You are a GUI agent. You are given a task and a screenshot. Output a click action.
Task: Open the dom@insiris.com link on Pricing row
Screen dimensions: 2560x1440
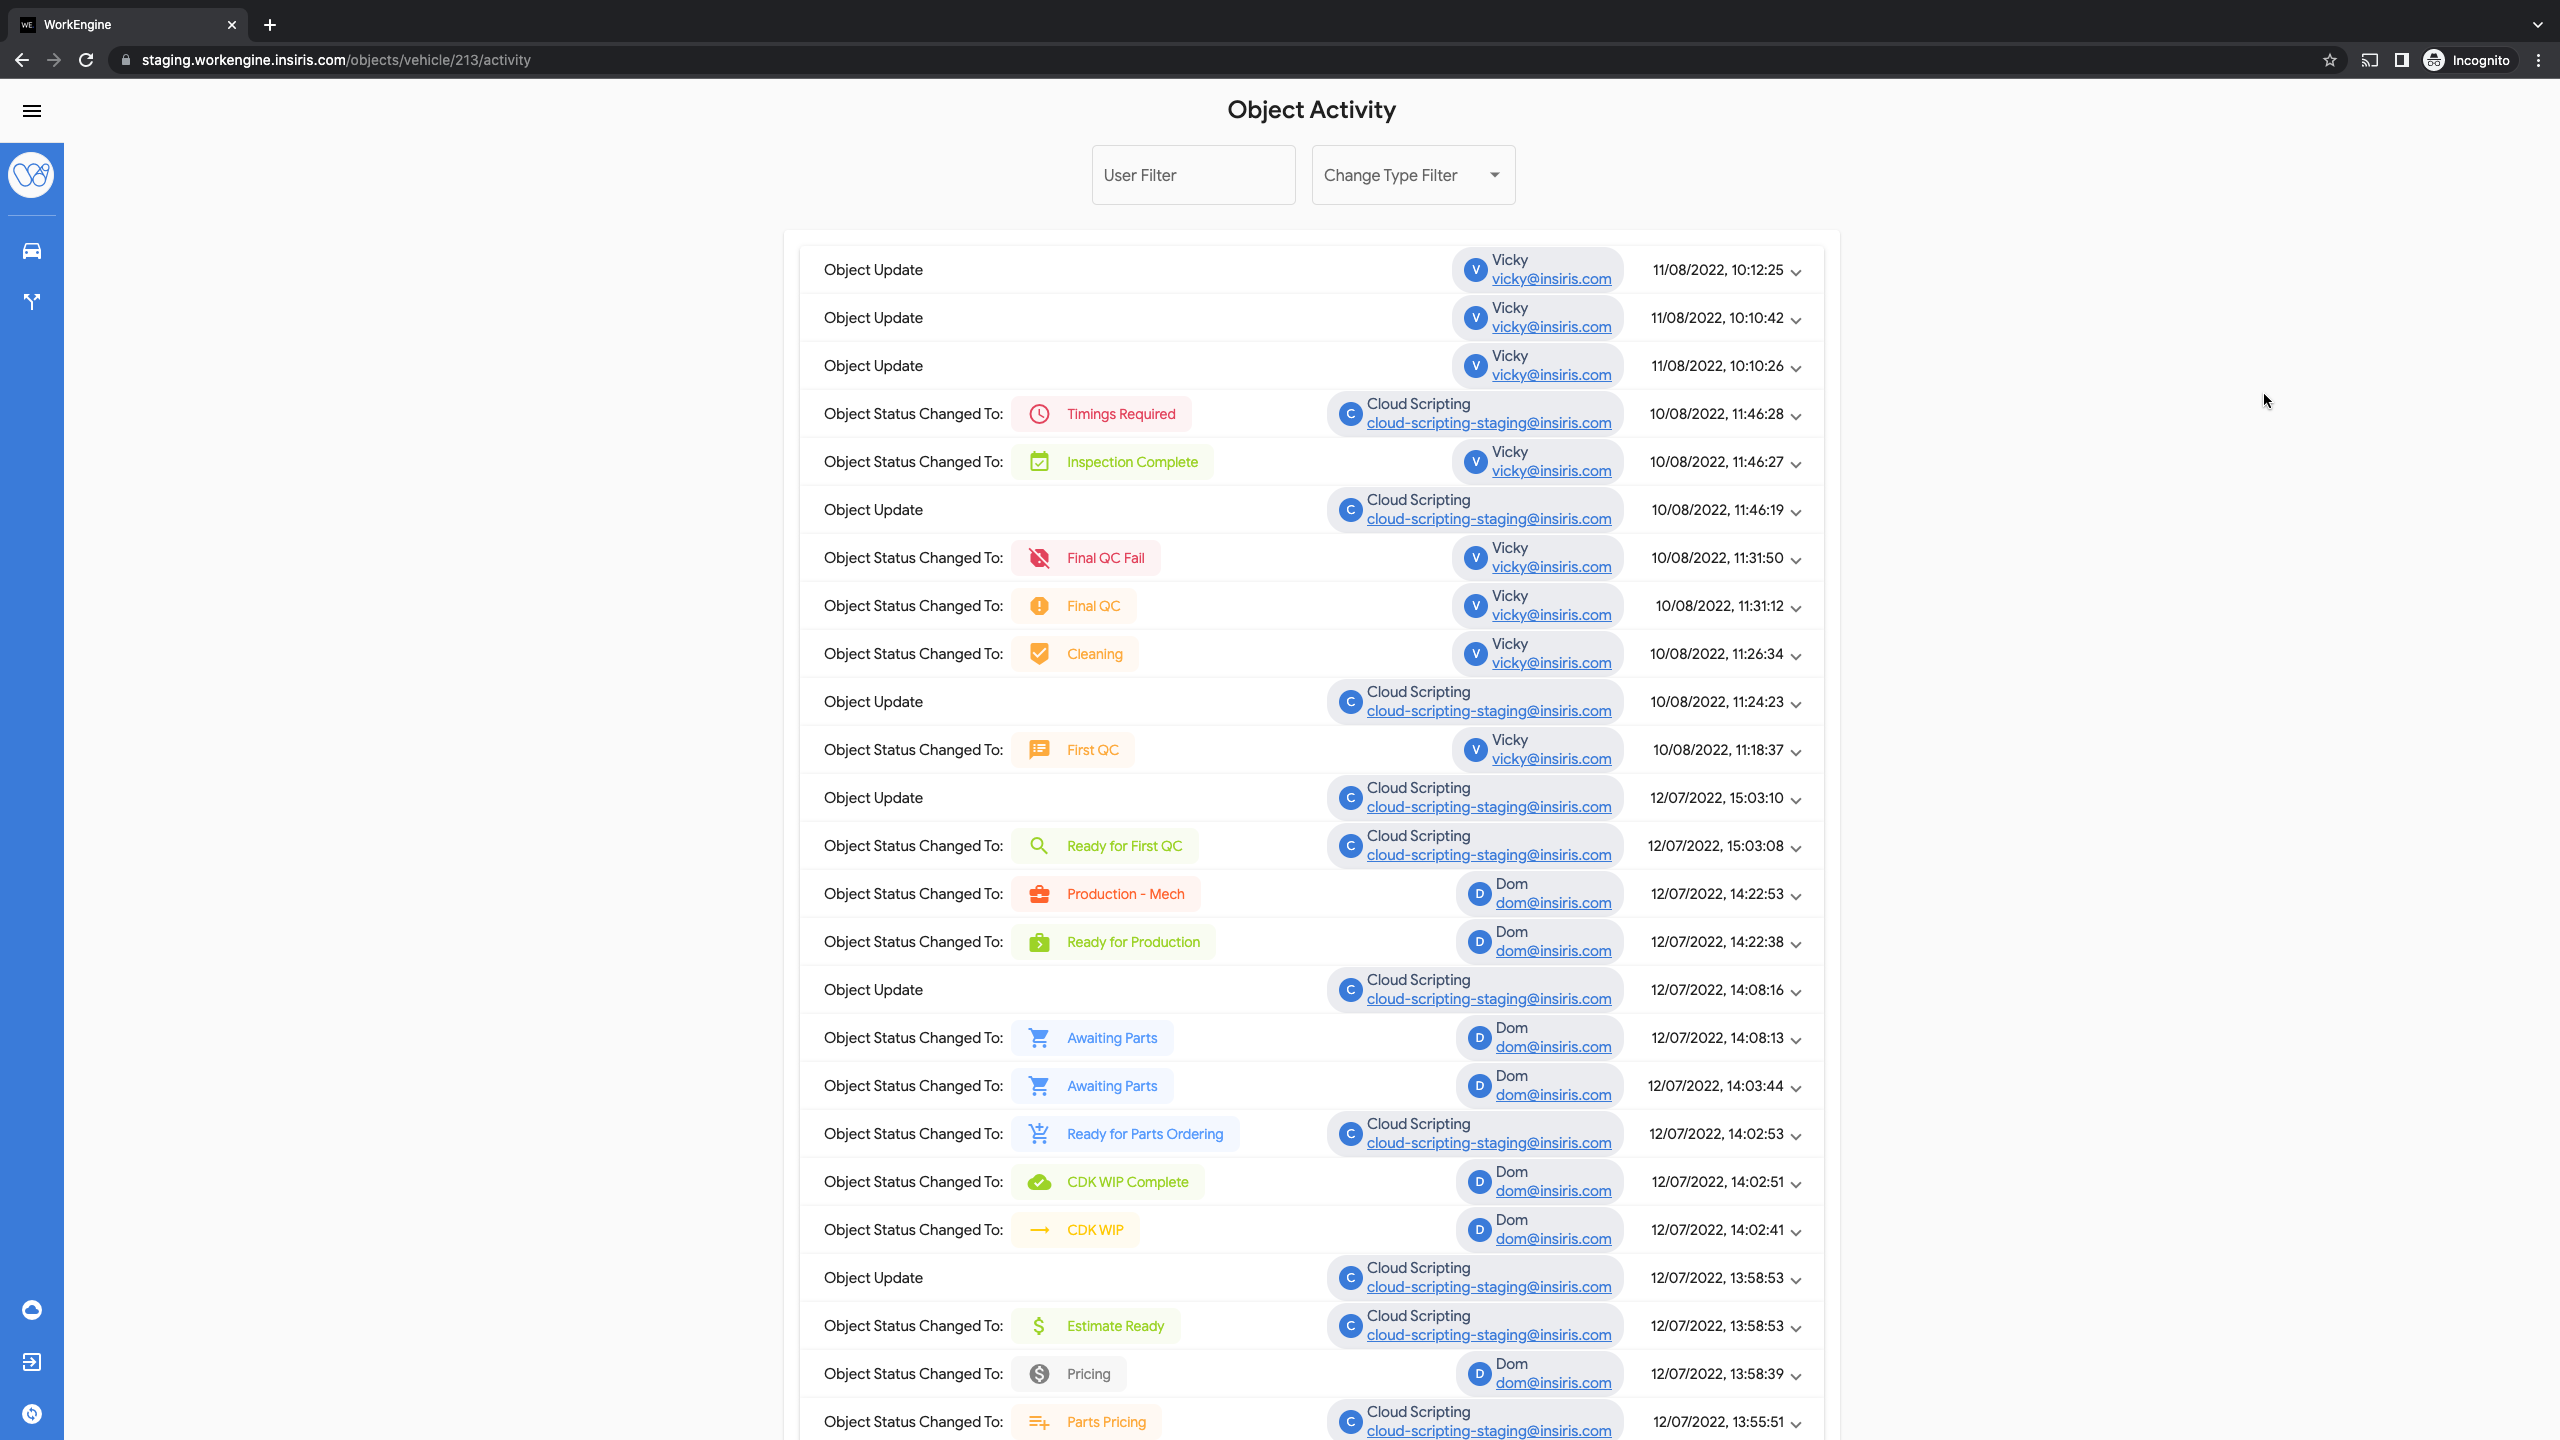pos(1553,1383)
